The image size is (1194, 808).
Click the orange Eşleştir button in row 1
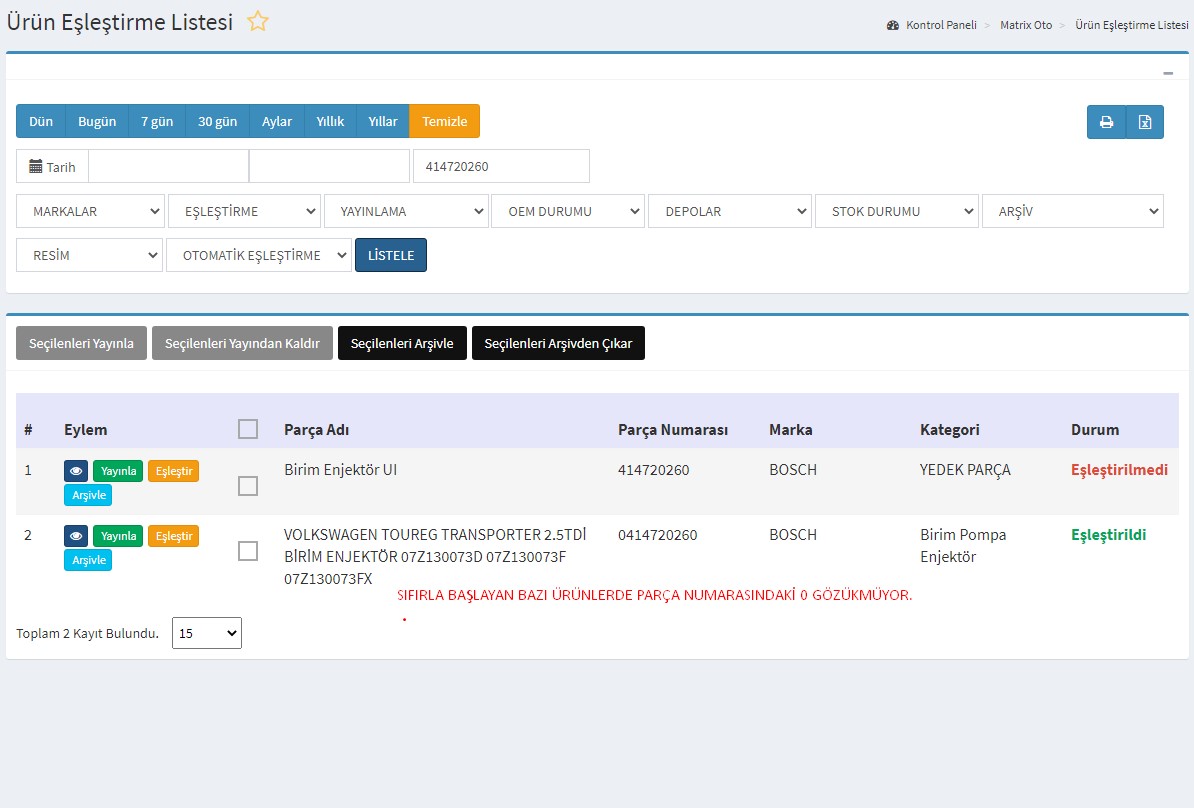click(x=173, y=471)
